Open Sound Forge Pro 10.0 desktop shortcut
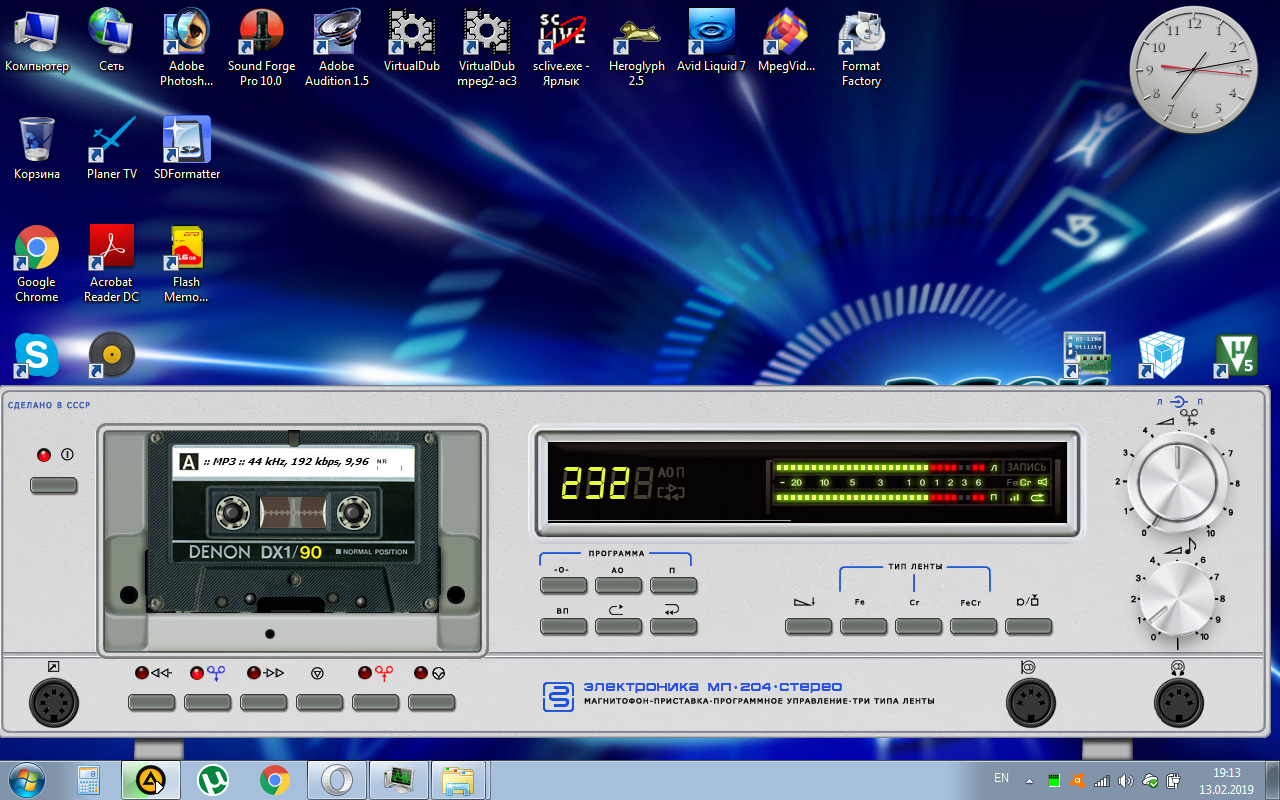Screen dimensions: 1280x800 [262, 48]
